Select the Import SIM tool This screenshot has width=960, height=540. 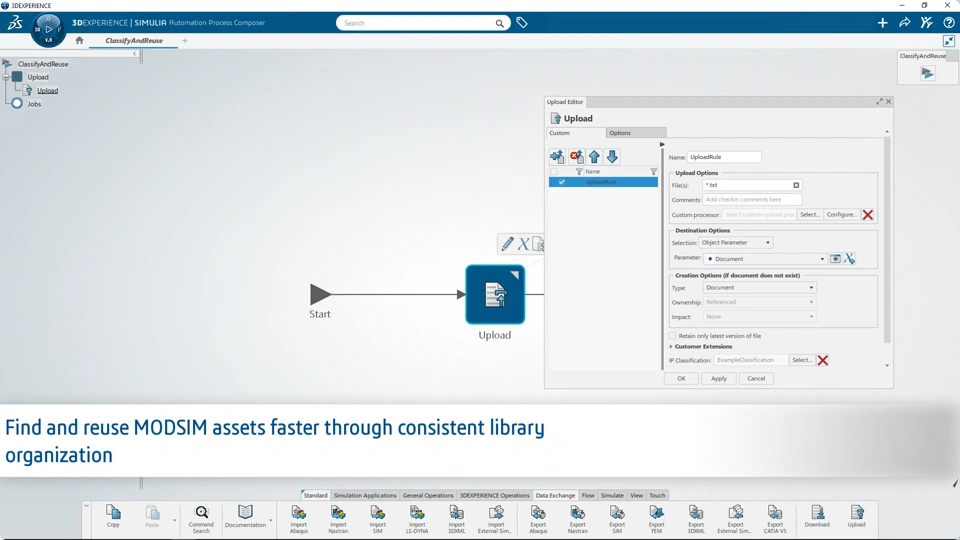[378, 519]
